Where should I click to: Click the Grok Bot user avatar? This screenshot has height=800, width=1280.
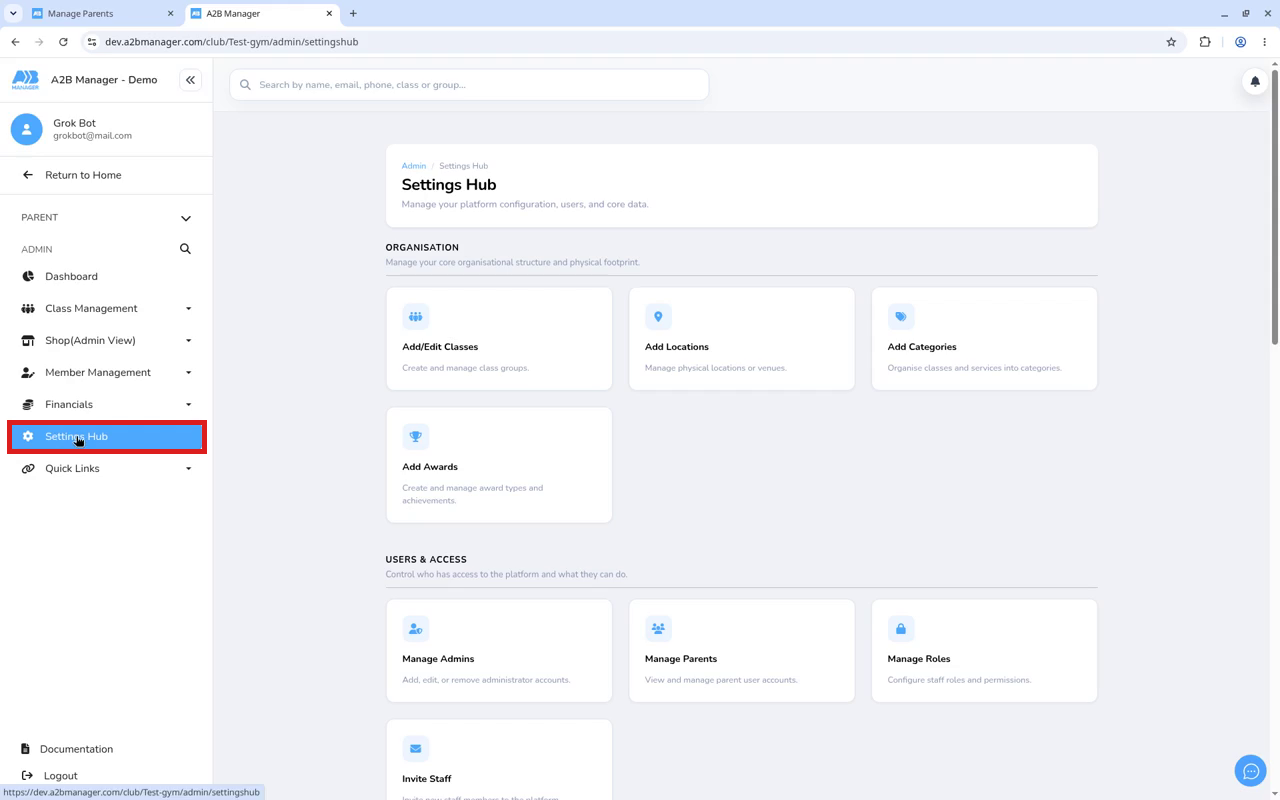27,129
